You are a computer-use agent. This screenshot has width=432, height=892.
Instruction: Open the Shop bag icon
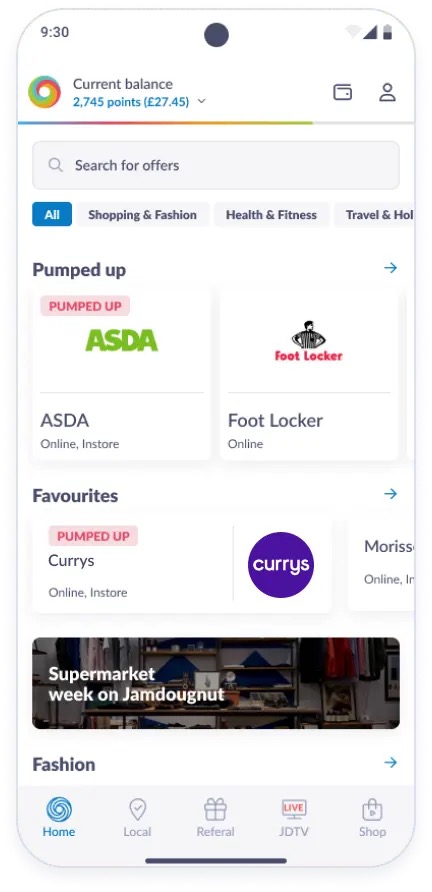tap(372, 809)
